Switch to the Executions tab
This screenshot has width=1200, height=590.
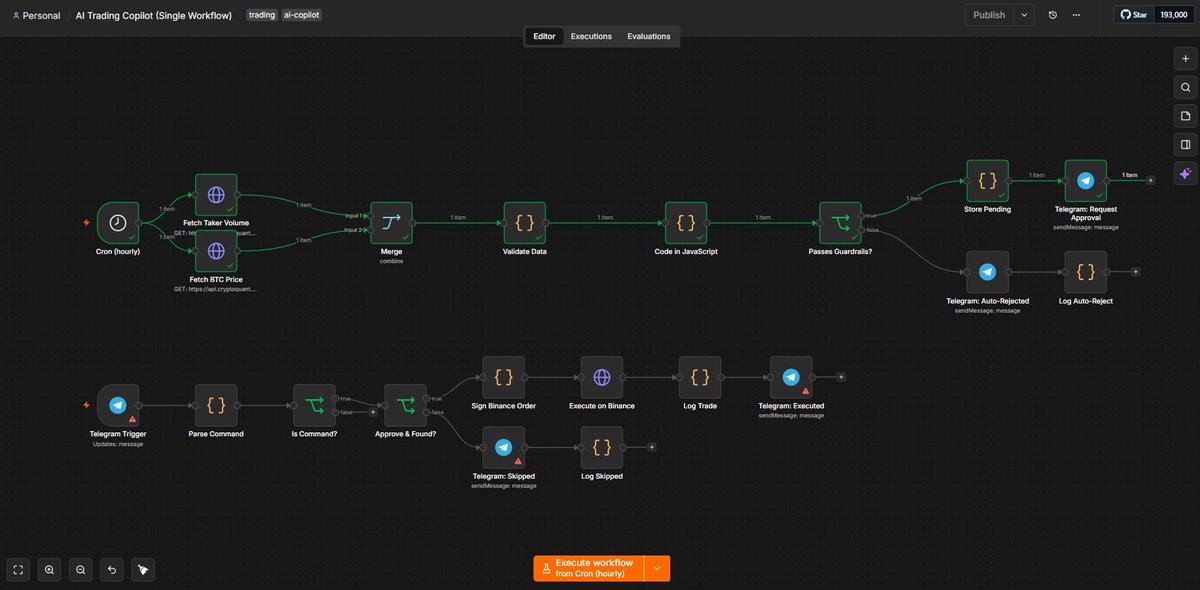[x=591, y=36]
